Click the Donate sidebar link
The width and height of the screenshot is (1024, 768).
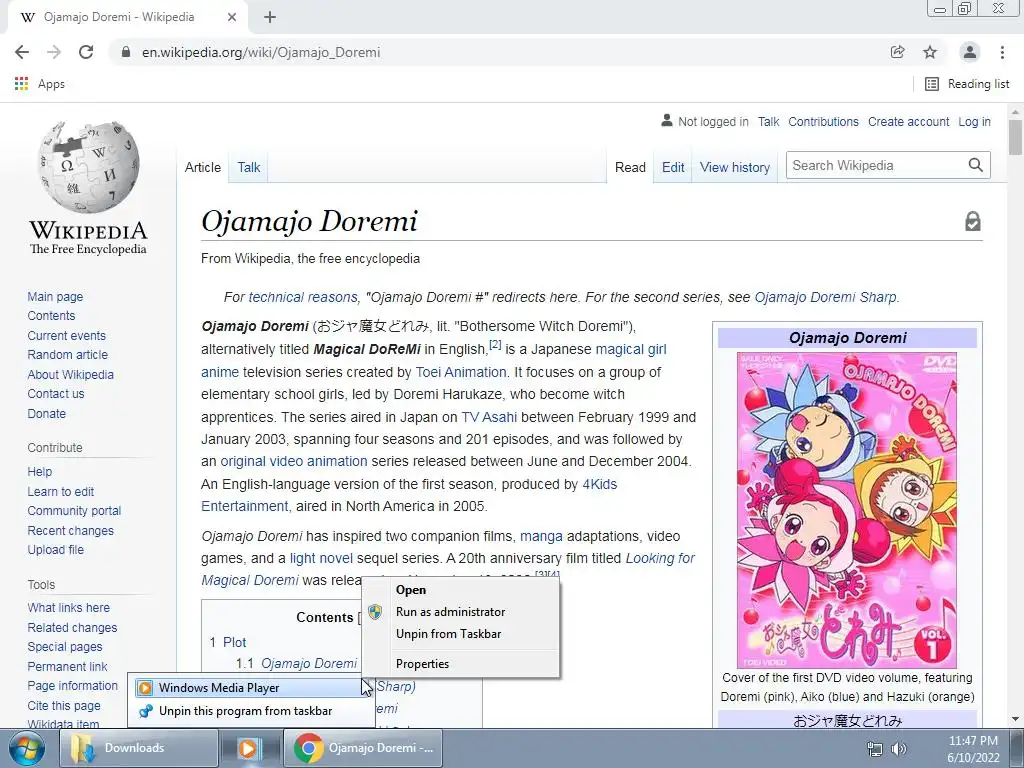(46, 413)
